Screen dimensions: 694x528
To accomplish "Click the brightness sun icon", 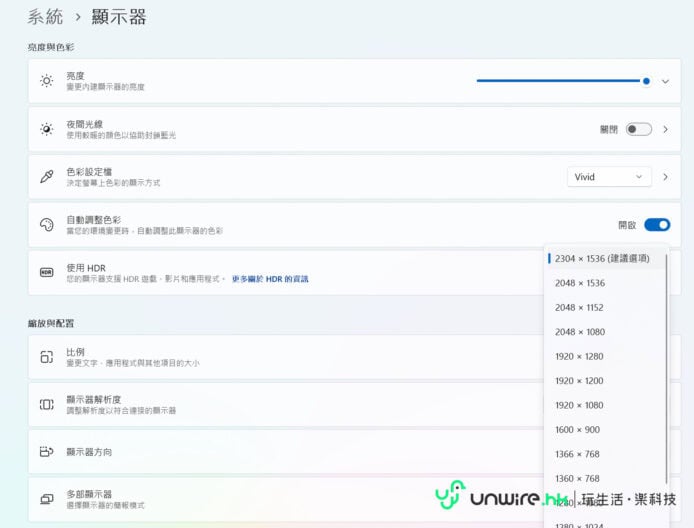I will click(46, 81).
